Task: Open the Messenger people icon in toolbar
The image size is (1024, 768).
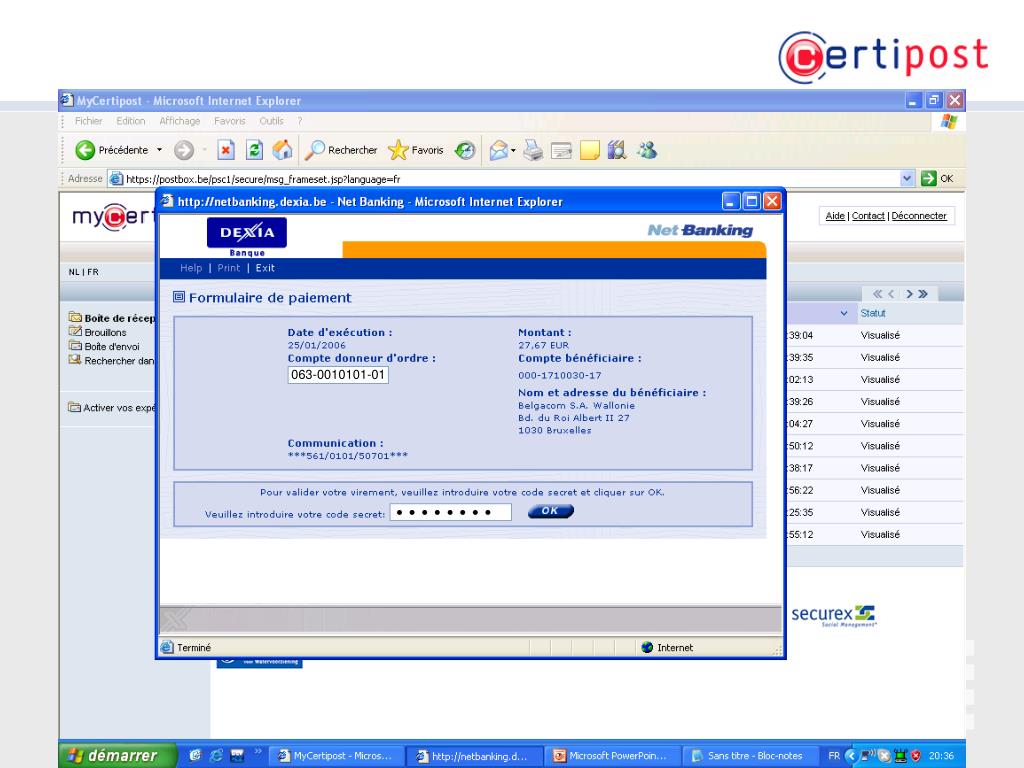Action: [x=647, y=150]
